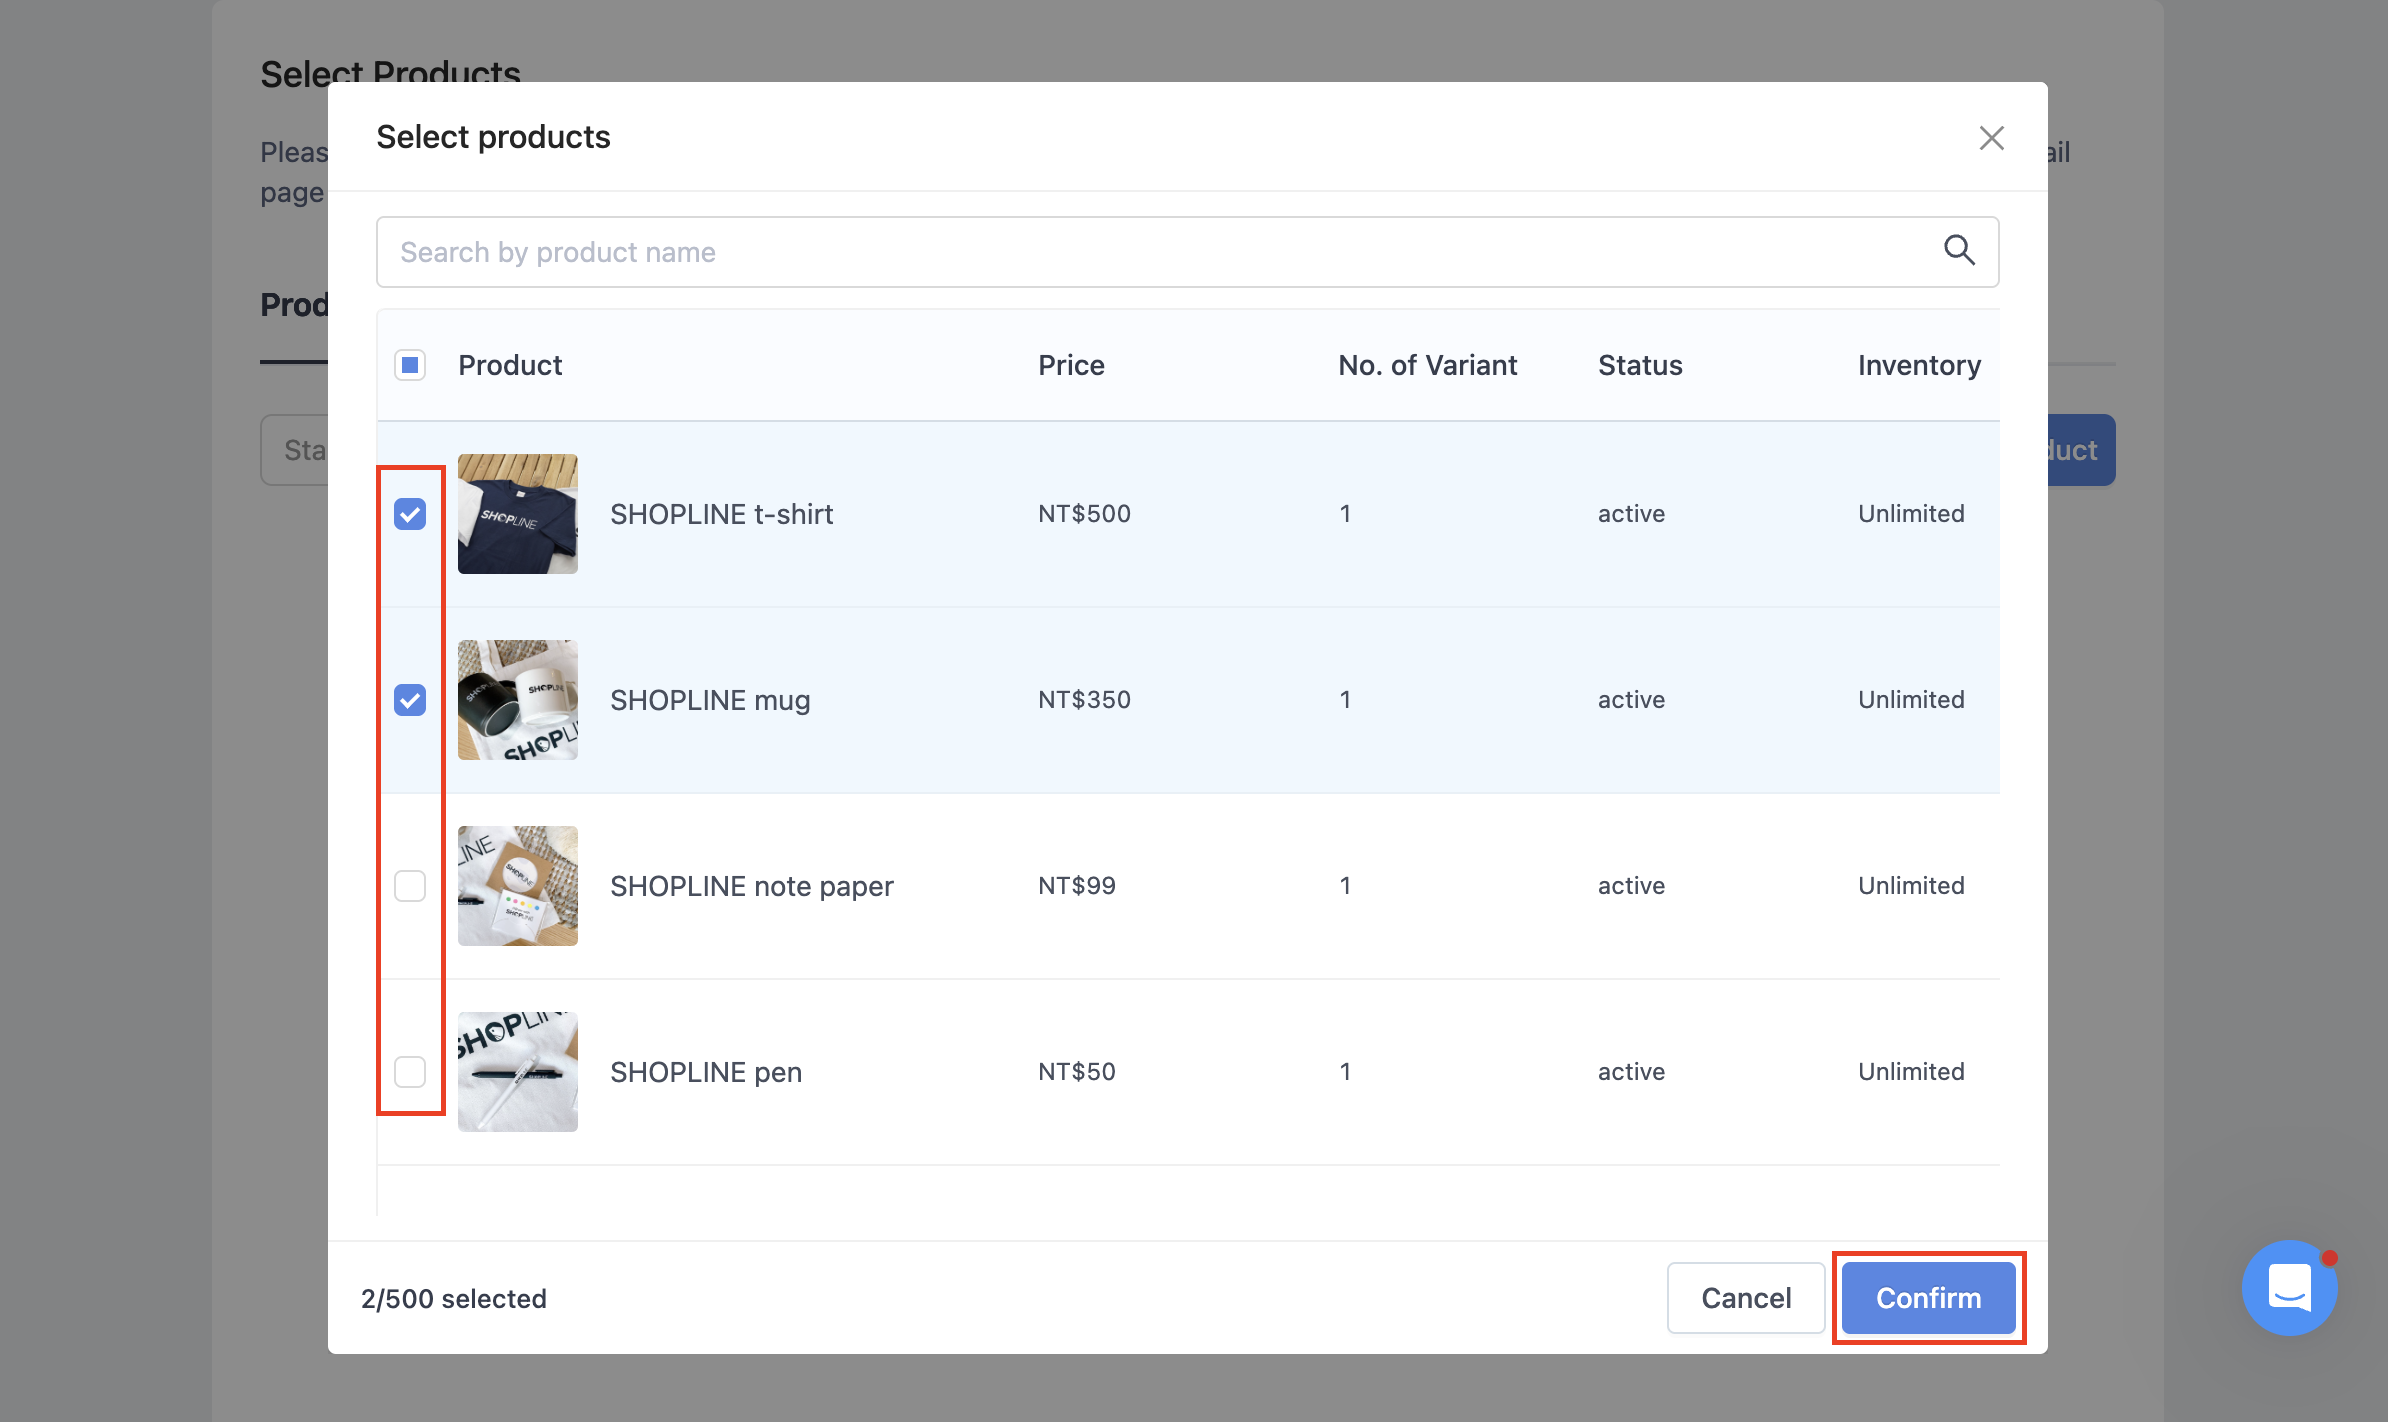Click the Price column header

pyautogui.click(x=1071, y=365)
